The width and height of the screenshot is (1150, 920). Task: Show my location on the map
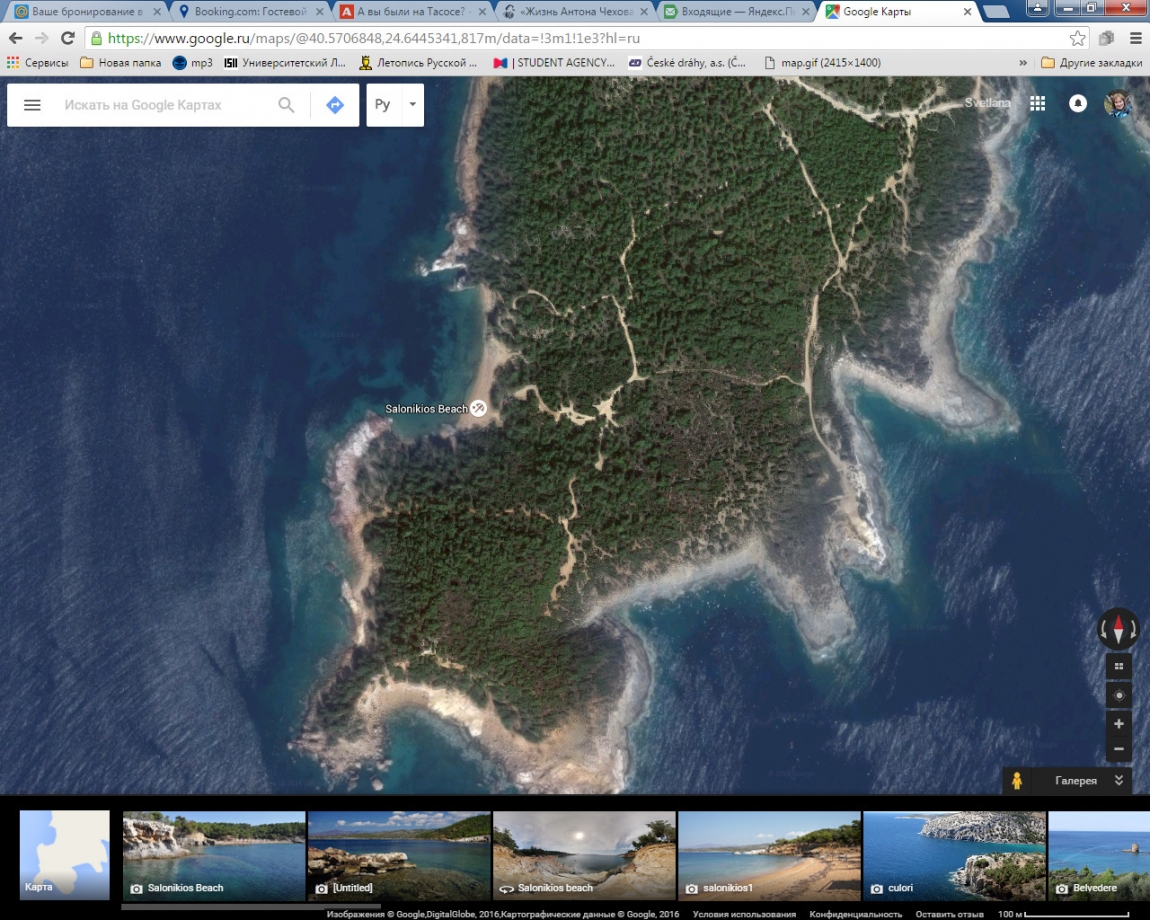coord(1118,695)
